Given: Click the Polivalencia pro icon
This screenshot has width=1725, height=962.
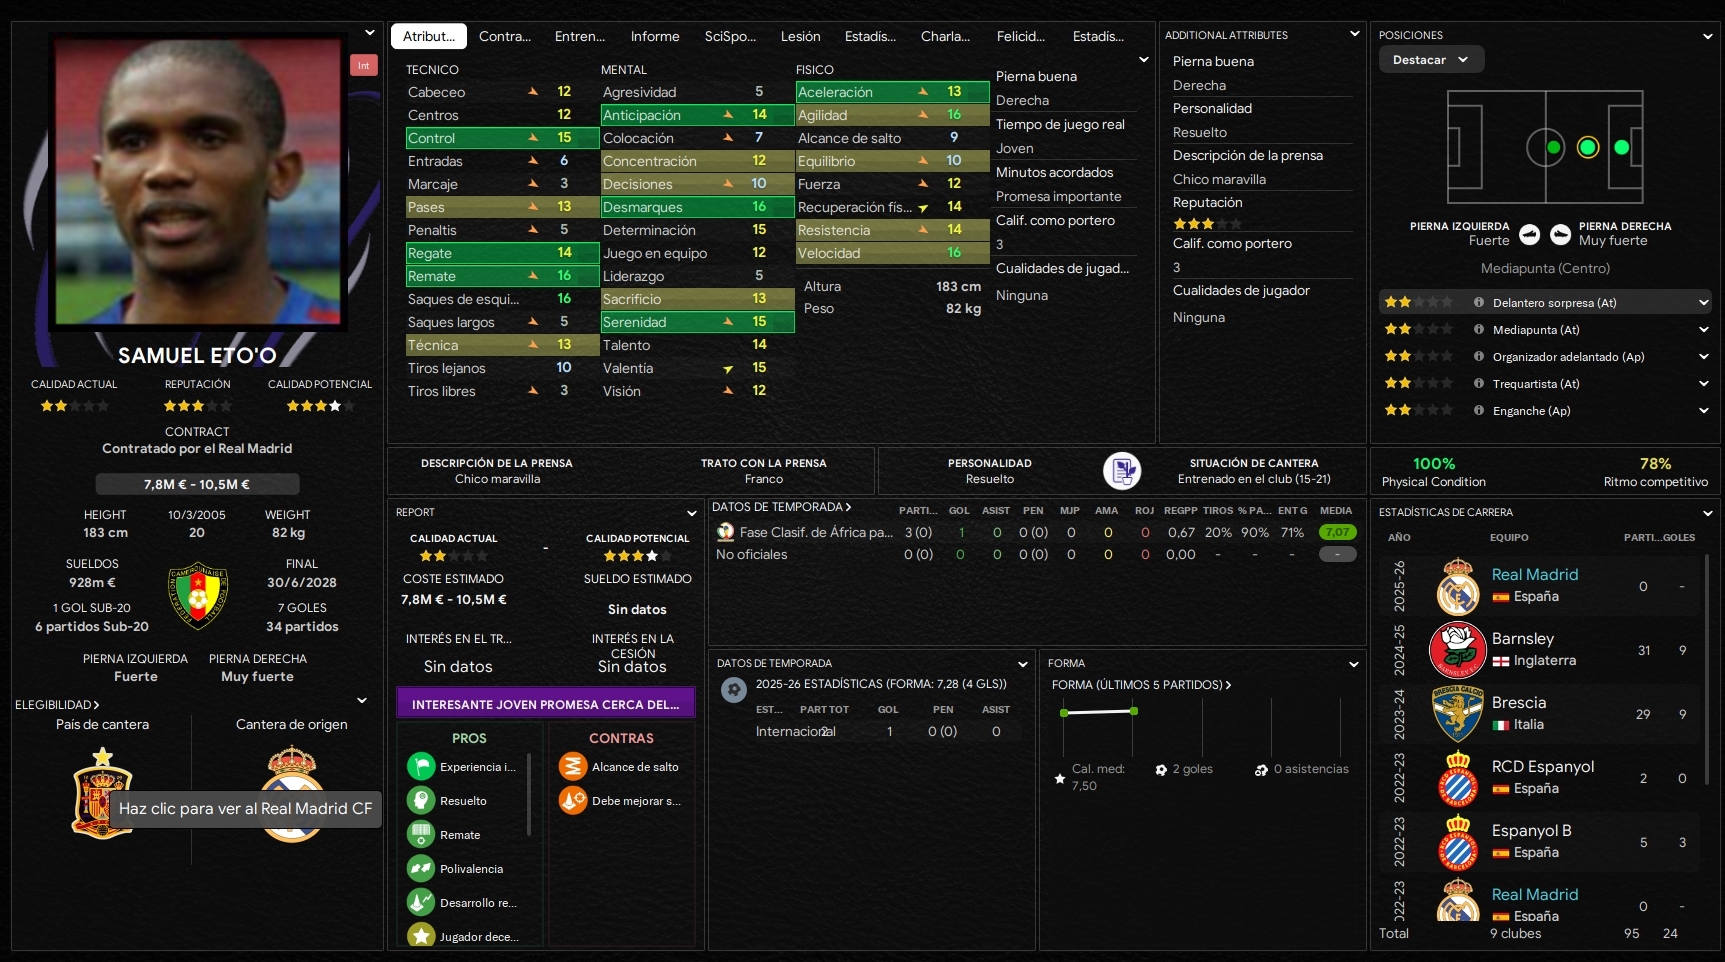Looking at the screenshot, I should click(x=421, y=869).
